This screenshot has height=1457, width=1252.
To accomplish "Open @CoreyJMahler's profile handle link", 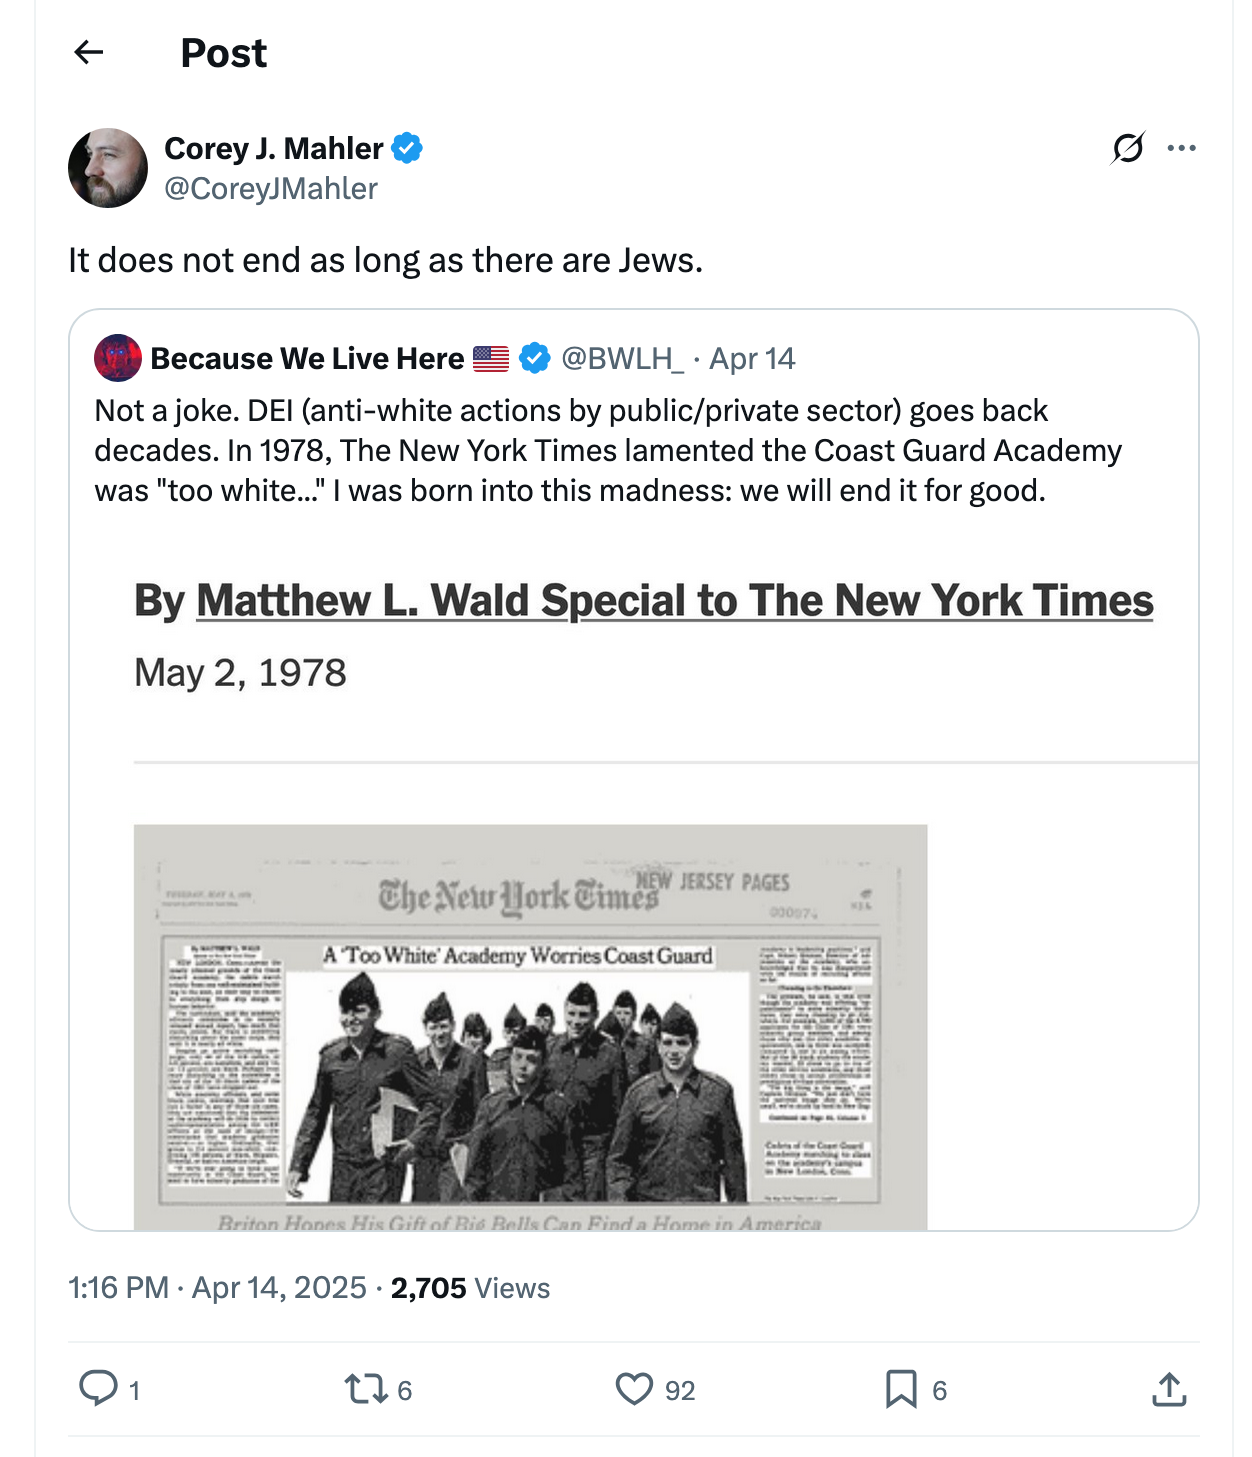I will [x=272, y=188].
